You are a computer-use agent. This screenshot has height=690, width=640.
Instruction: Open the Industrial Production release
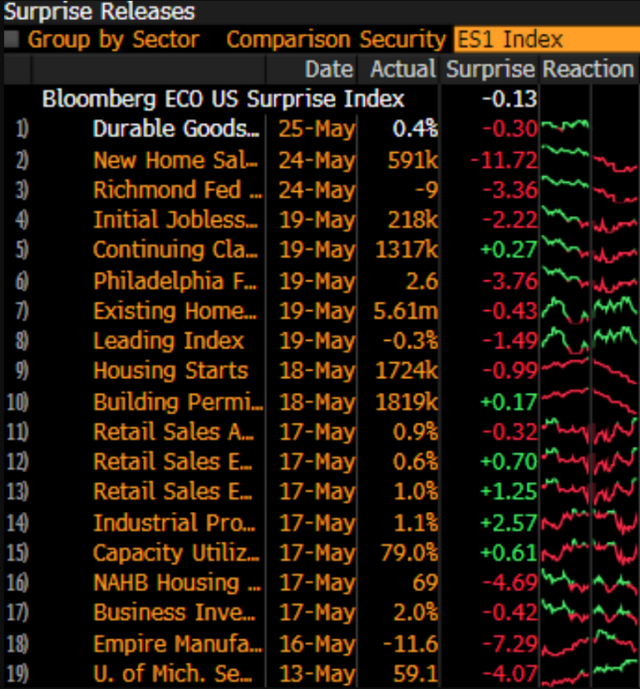(x=174, y=523)
